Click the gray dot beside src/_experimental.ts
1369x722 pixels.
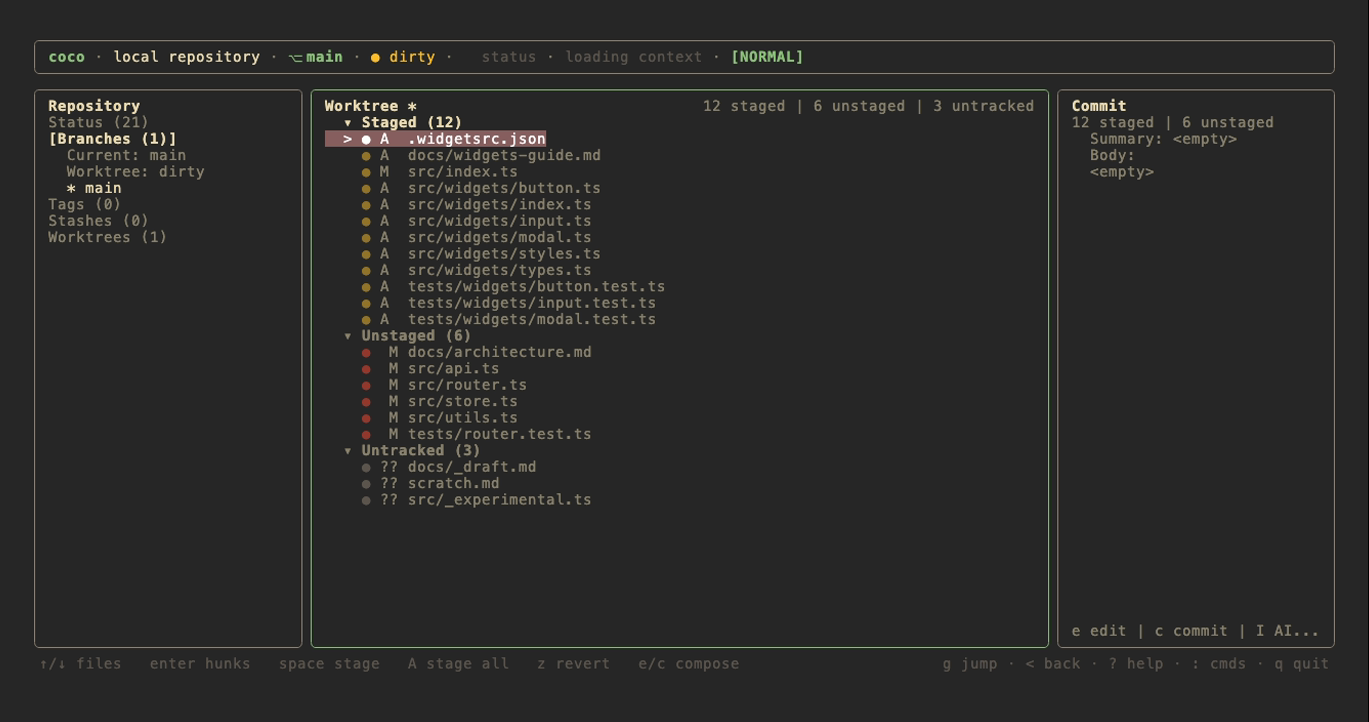pyautogui.click(x=366, y=500)
